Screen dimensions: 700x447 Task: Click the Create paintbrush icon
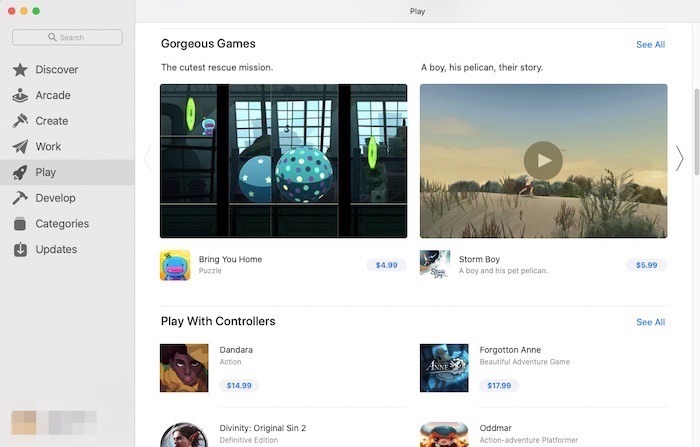click(20, 121)
